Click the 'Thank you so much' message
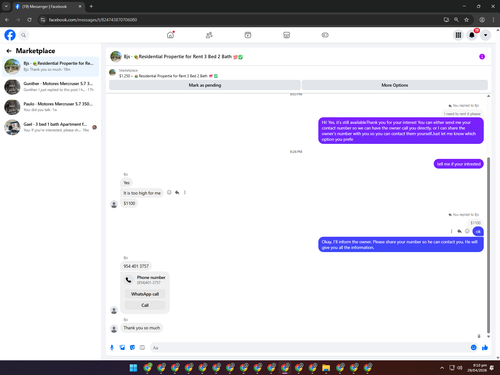 tap(142, 328)
